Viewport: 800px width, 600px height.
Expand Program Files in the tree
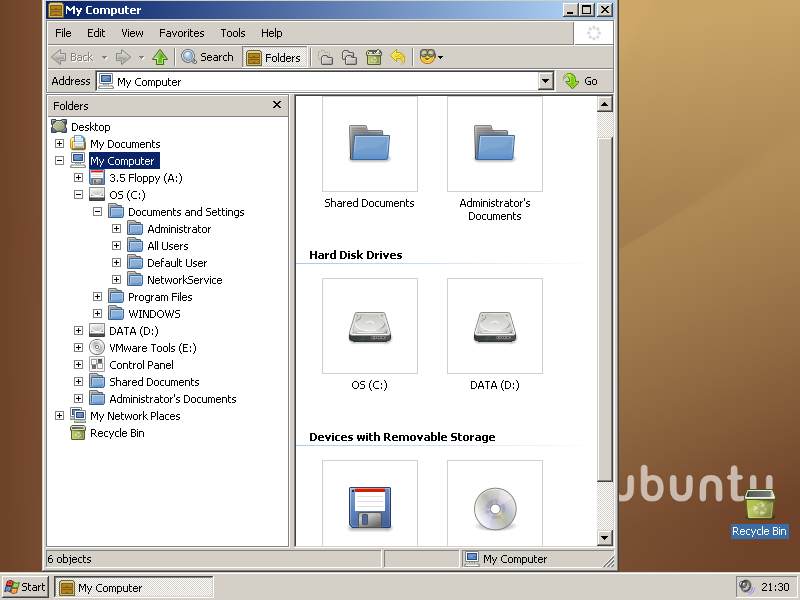click(x=97, y=296)
